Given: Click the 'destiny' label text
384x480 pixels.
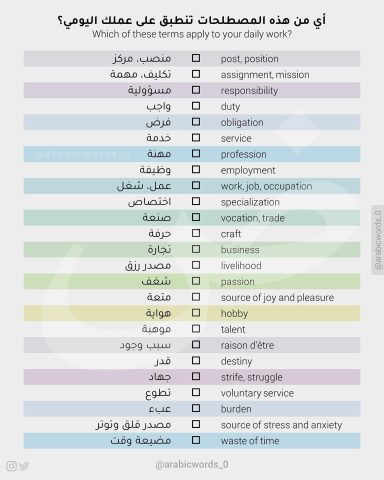Looking at the screenshot, I should [x=236, y=361].
